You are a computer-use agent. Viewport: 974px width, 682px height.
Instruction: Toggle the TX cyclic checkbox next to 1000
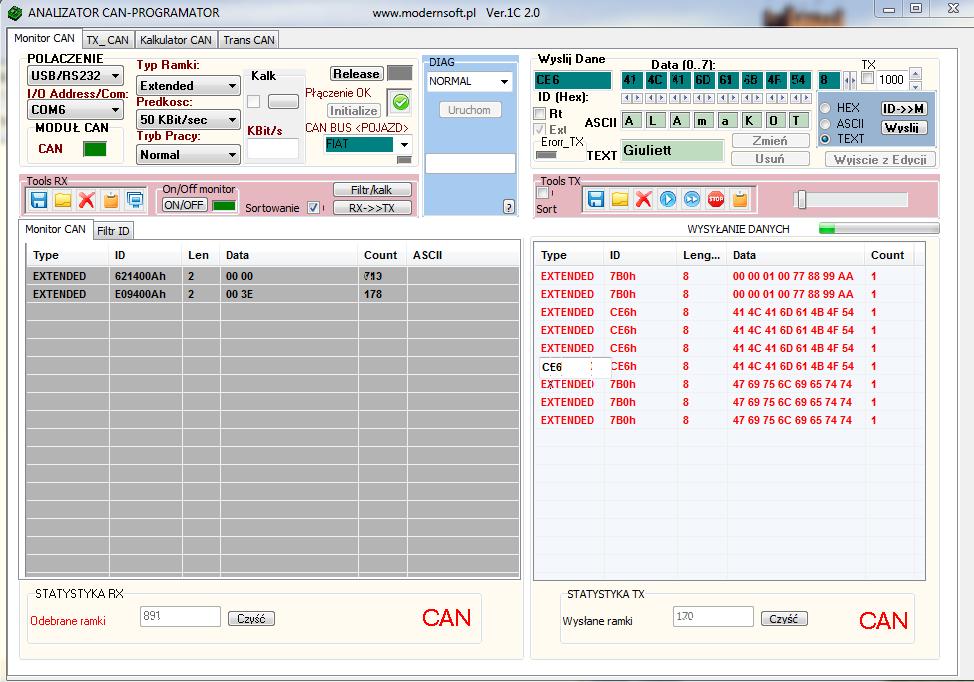click(x=868, y=78)
